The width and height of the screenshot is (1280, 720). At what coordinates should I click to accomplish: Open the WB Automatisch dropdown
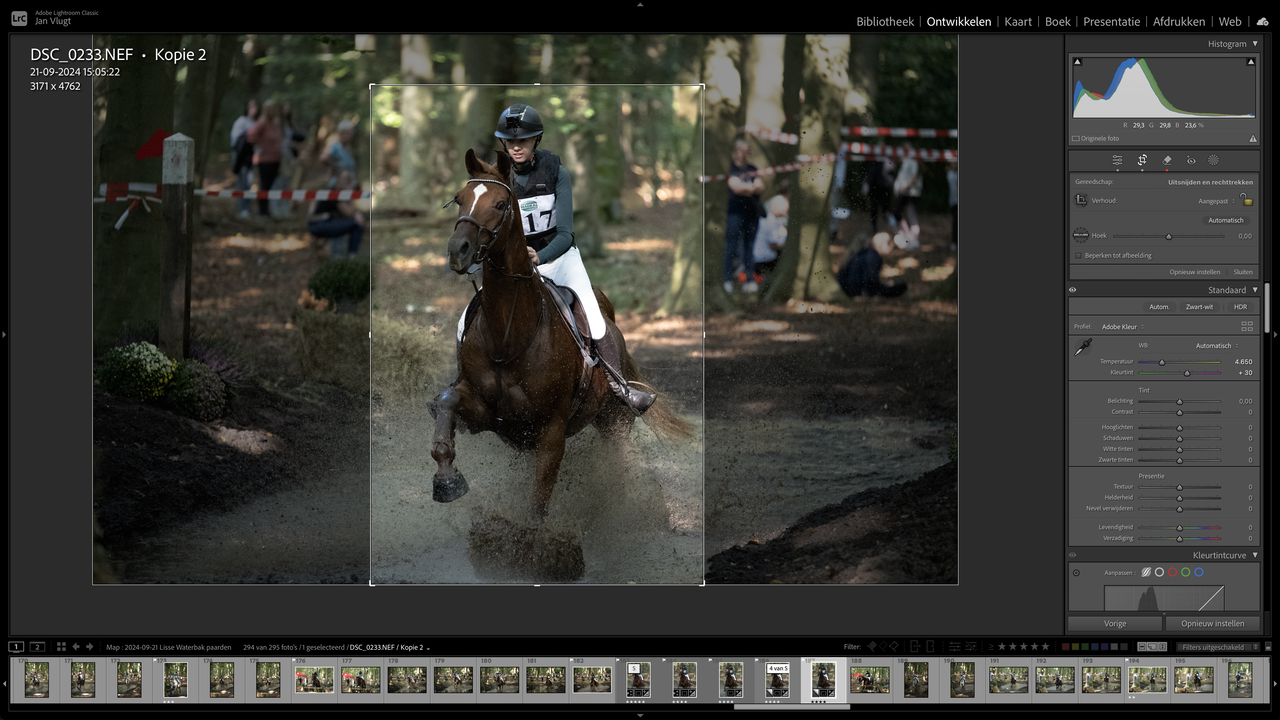tap(1217, 345)
